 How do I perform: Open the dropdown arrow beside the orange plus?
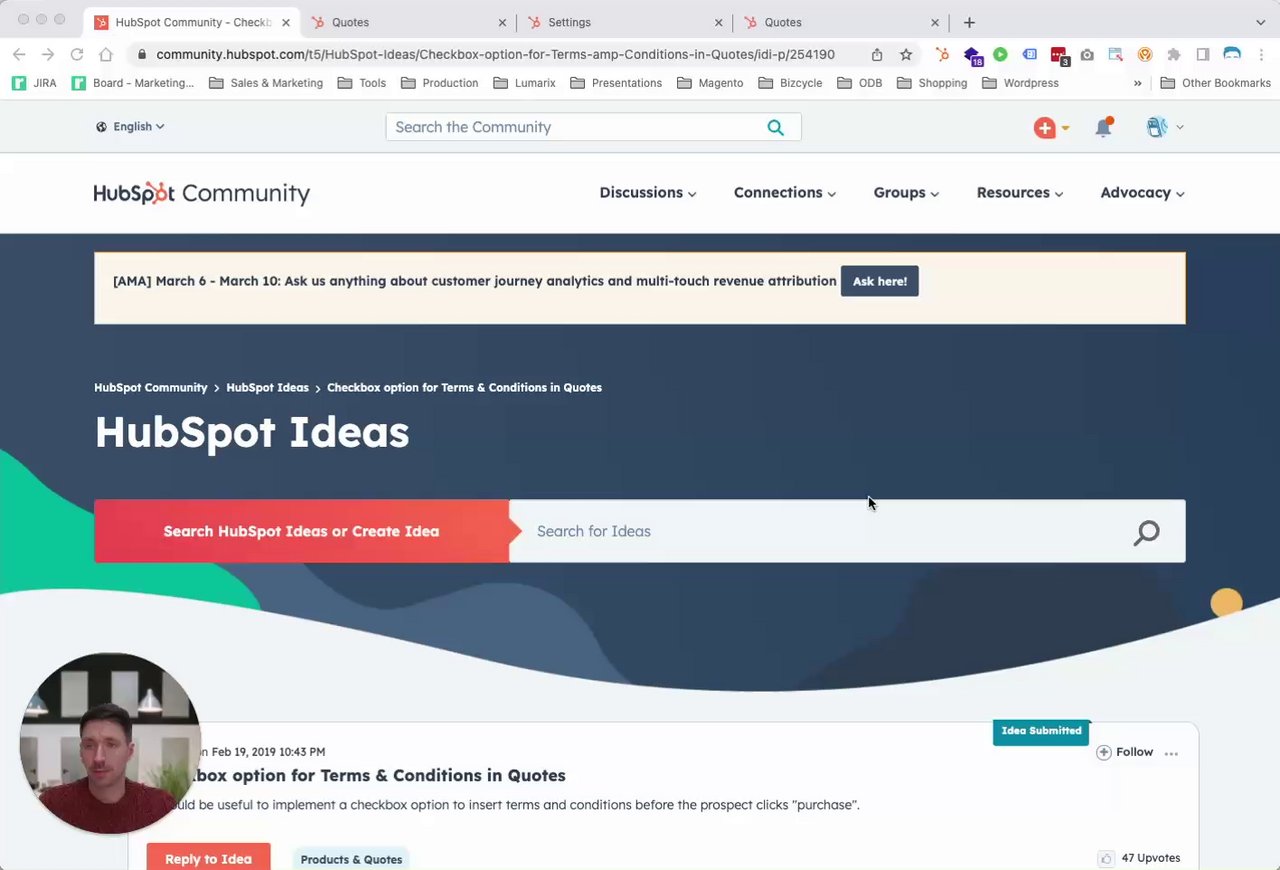pyautogui.click(x=1065, y=128)
